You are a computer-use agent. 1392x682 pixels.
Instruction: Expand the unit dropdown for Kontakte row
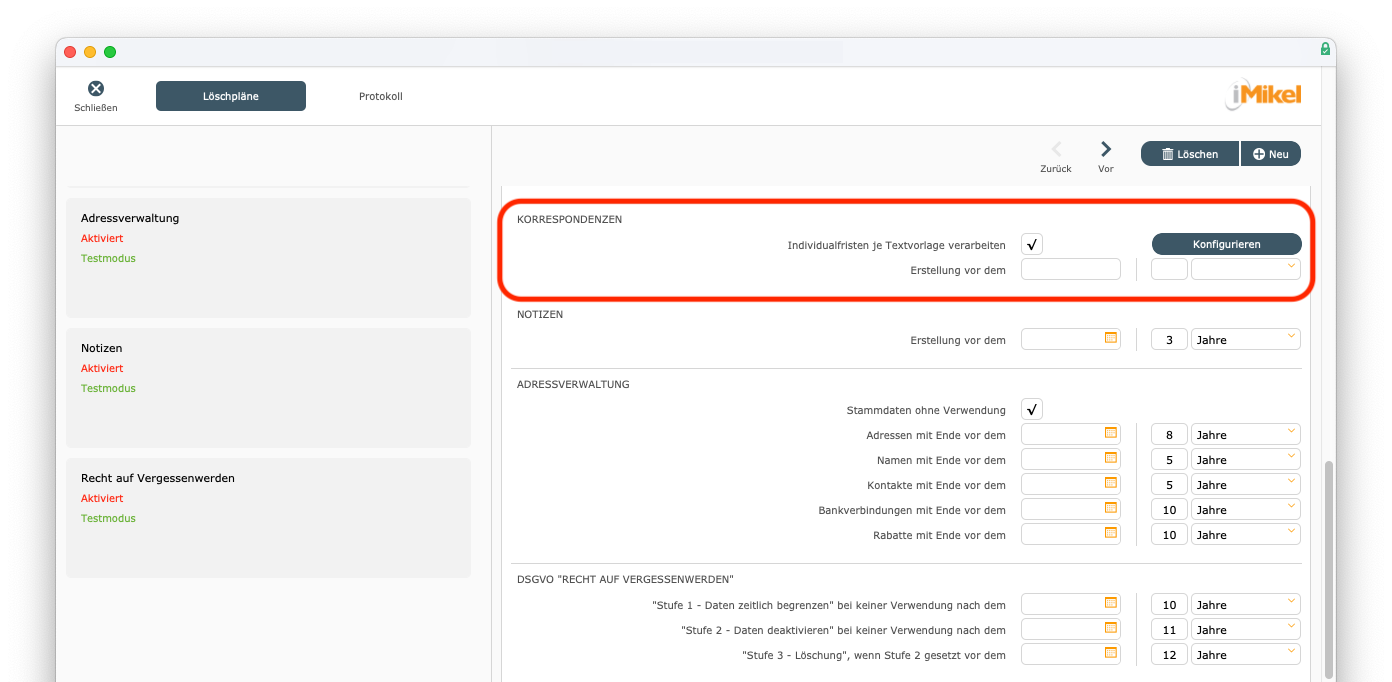click(1245, 484)
